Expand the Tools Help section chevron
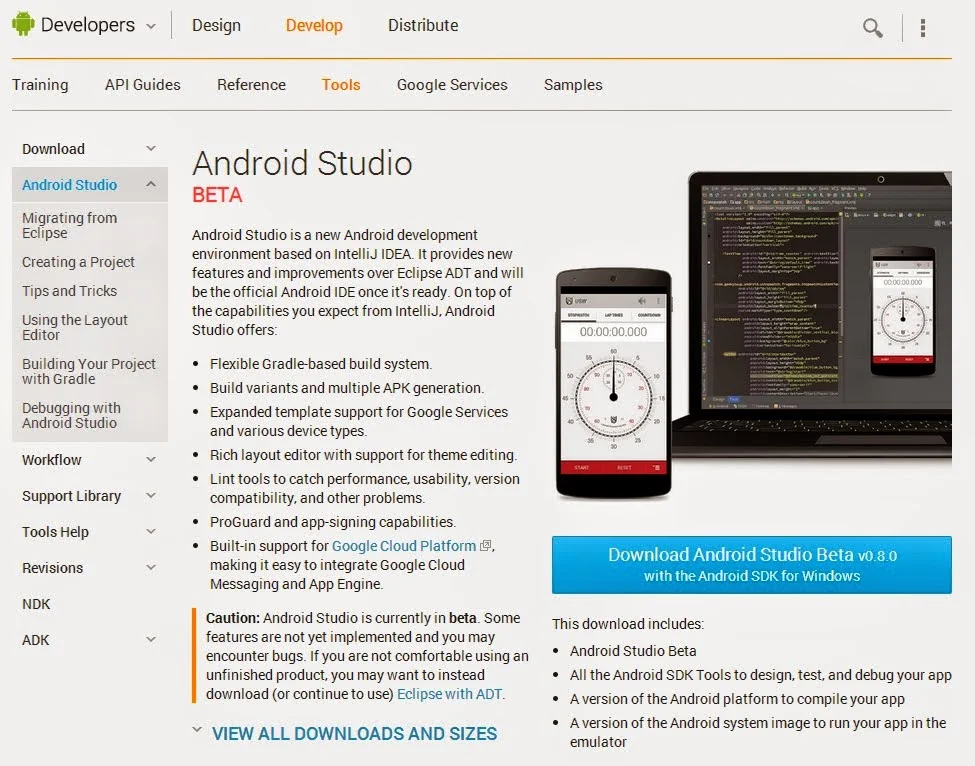Viewport: 975px width, 766px height. tap(150, 532)
